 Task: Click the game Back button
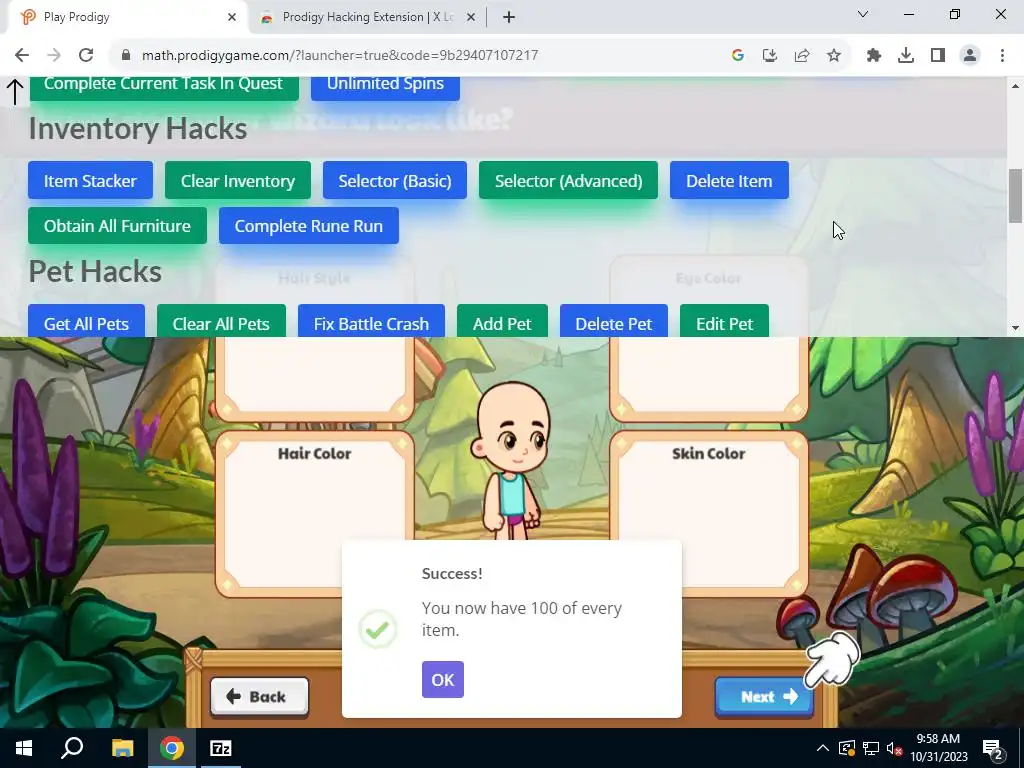click(x=259, y=697)
